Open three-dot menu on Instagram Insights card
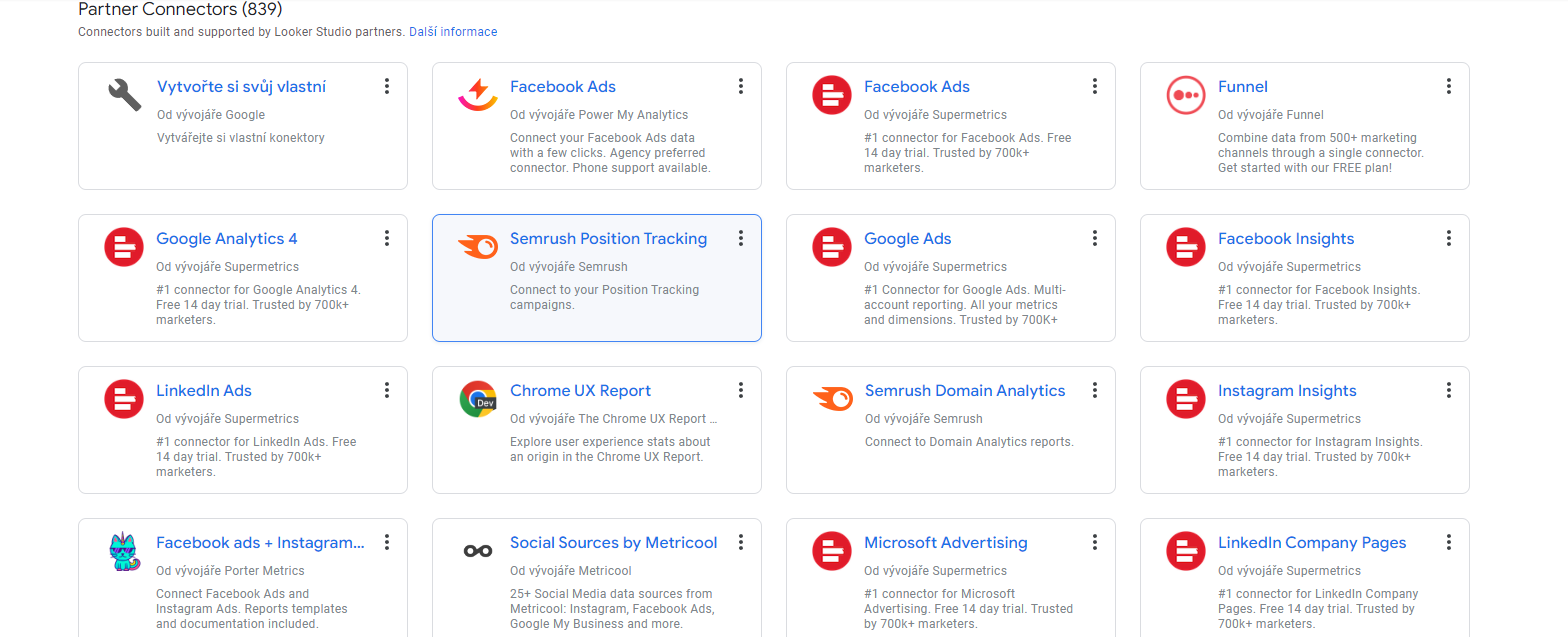Viewport: 1568px width, 641px height. [x=1448, y=390]
